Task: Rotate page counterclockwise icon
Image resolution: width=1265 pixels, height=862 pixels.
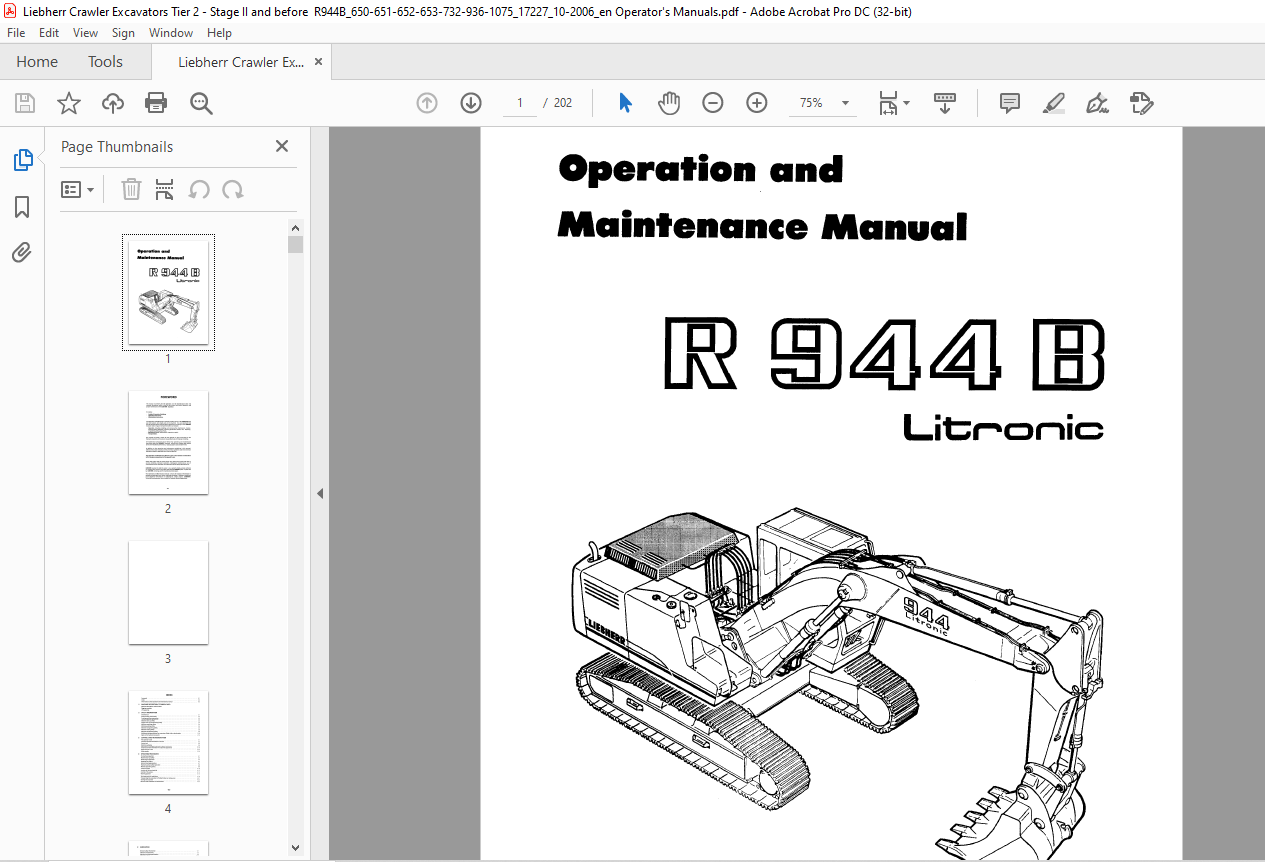Action: [x=199, y=189]
